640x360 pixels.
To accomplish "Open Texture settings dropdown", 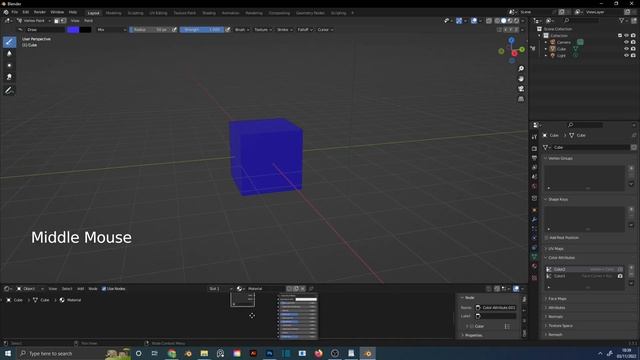I will (263, 29).
